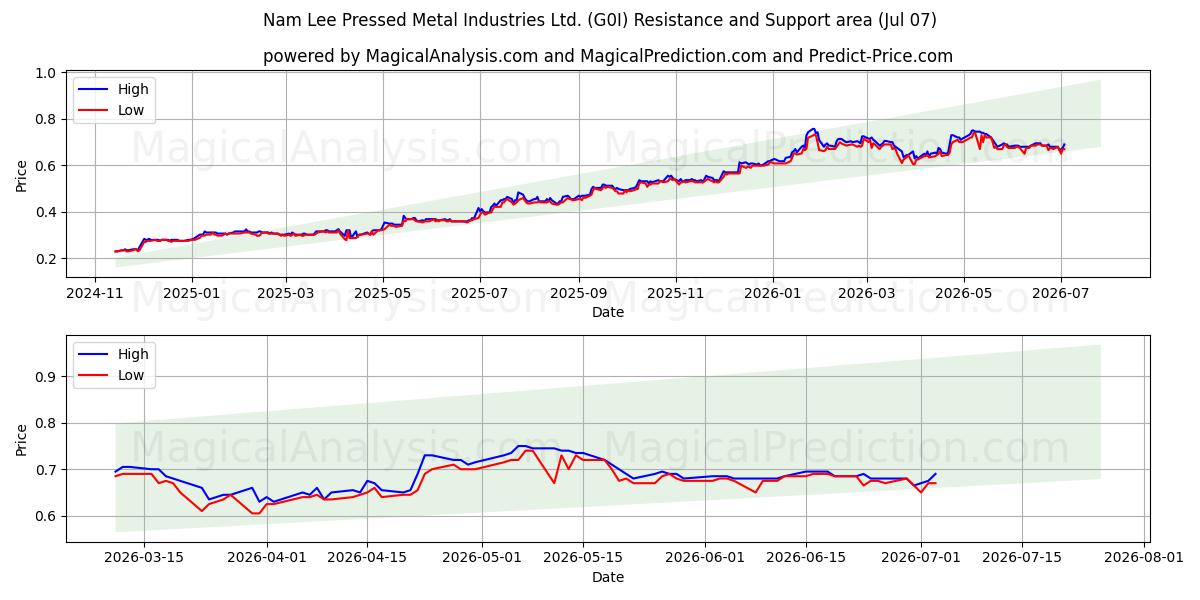
Task: Click the '2025-09' x-axis label
Action: 578,294
